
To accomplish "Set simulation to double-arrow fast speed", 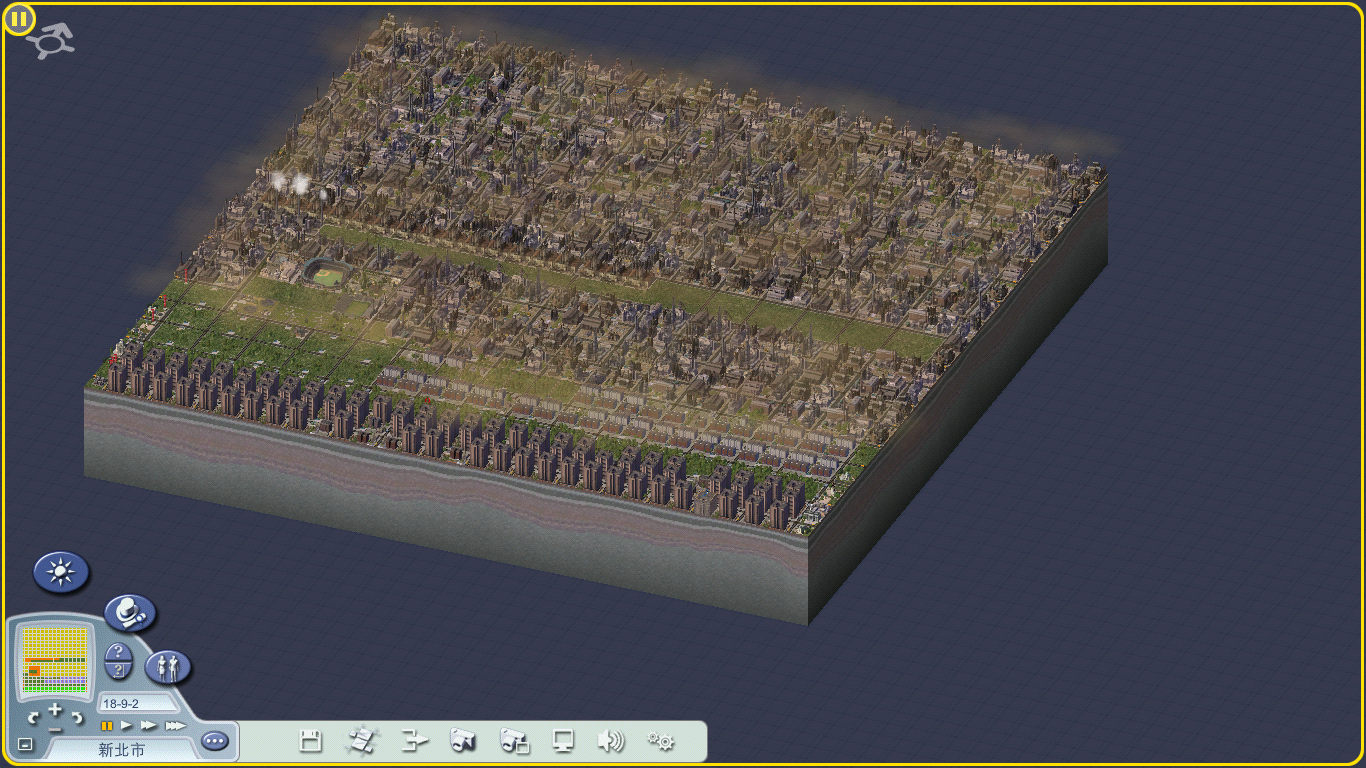I will [x=149, y=725].
